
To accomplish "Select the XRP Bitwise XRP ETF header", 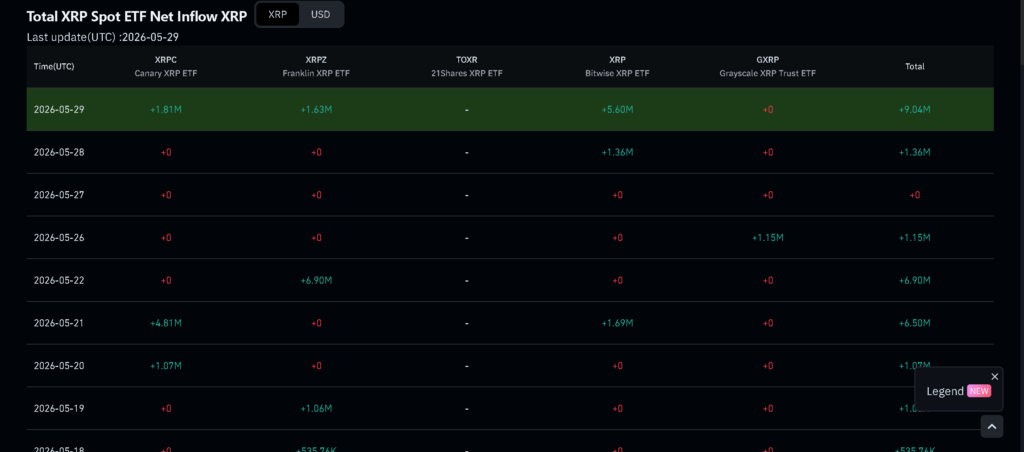I will [x=617, y=67].
